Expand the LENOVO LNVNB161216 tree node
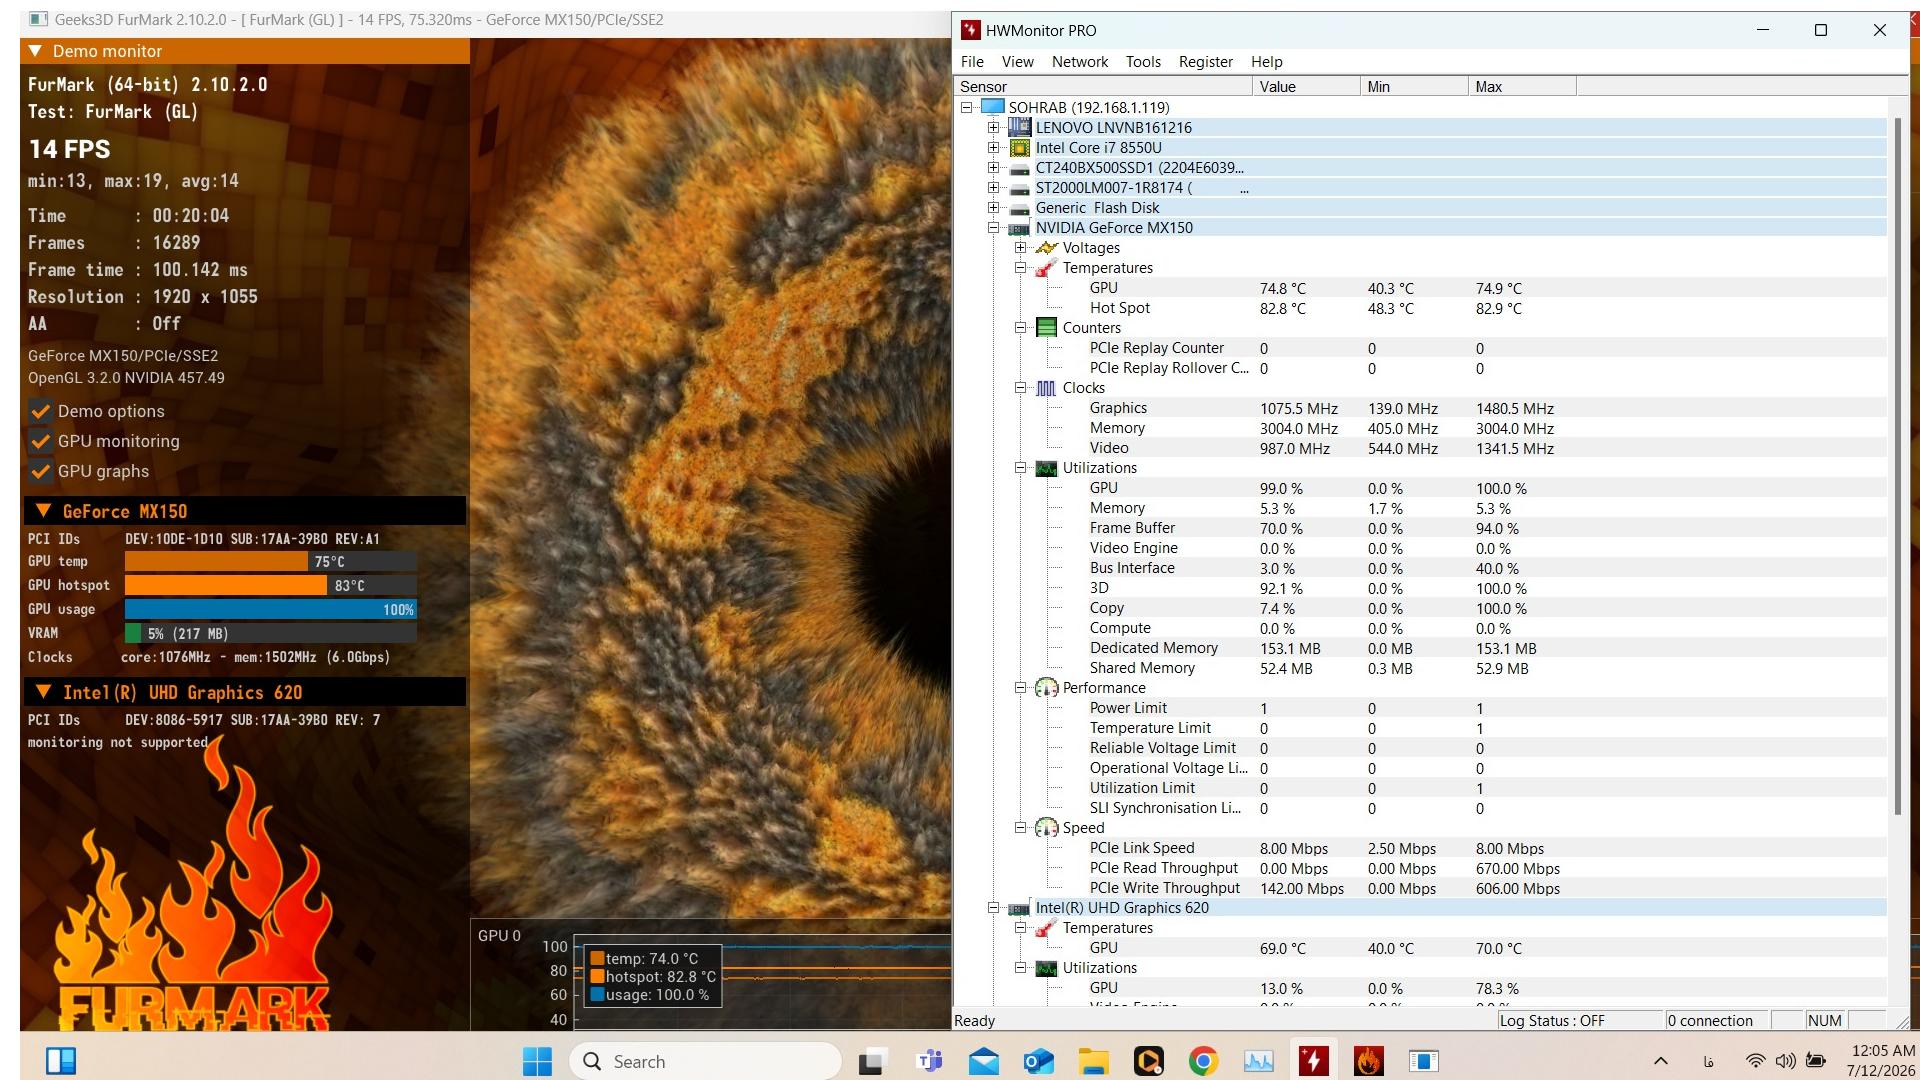Viewport: 1920px width, 1080px height. click(993, 127)
